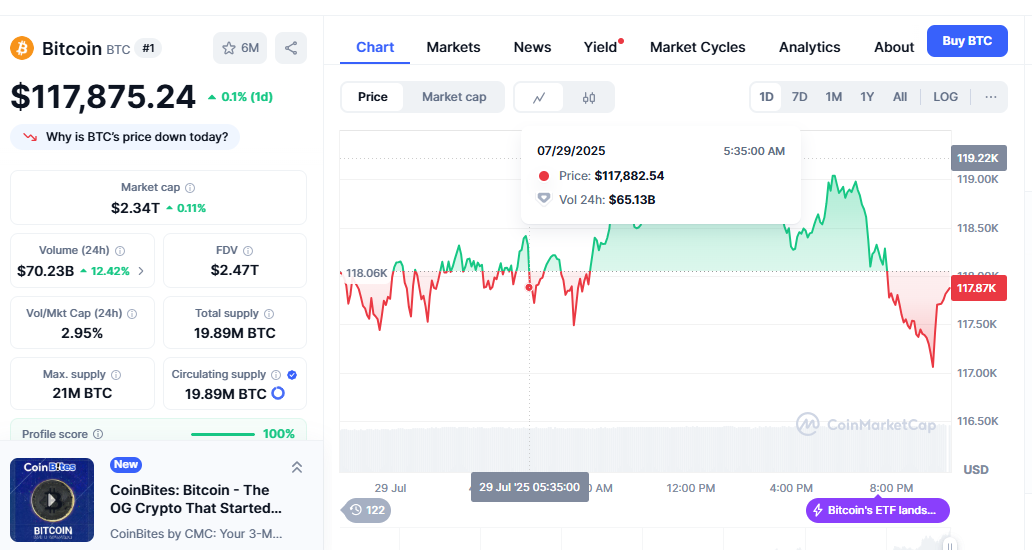
Task: Click the $2.34T market cap value
Action: tap(135, 208)
